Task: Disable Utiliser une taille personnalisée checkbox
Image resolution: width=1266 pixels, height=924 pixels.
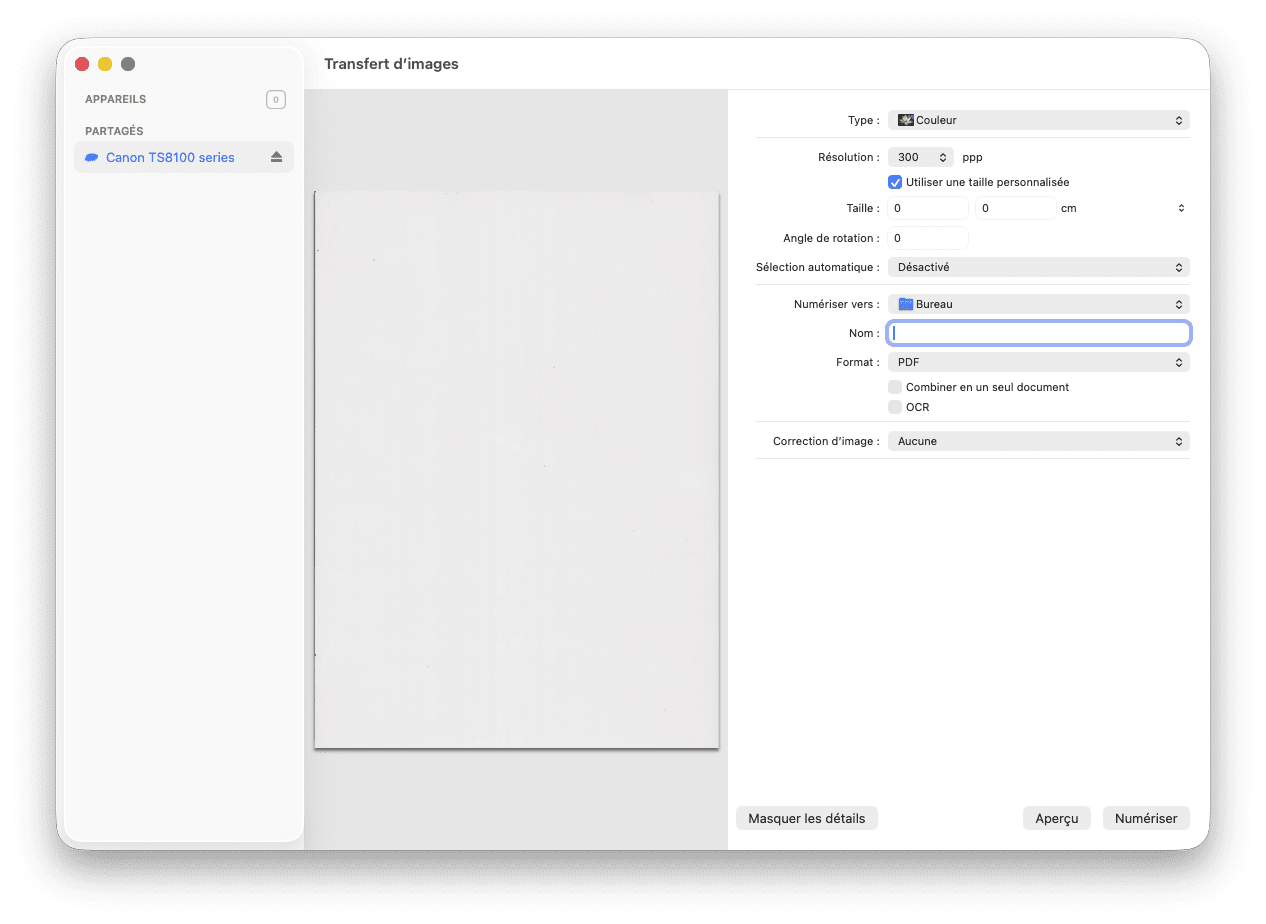Action: click(895, 182)
